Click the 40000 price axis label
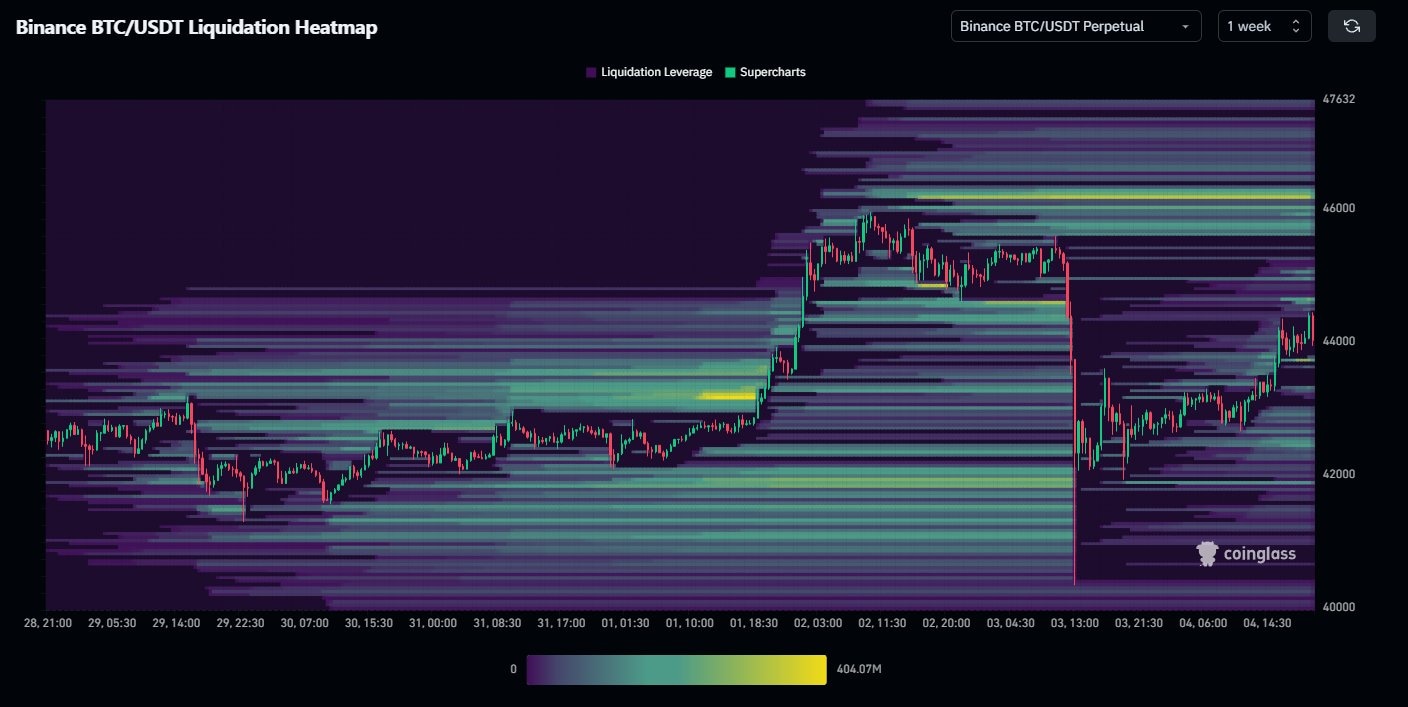Viewport: 1408px width, 707px height. click(x=1337, y=607)
